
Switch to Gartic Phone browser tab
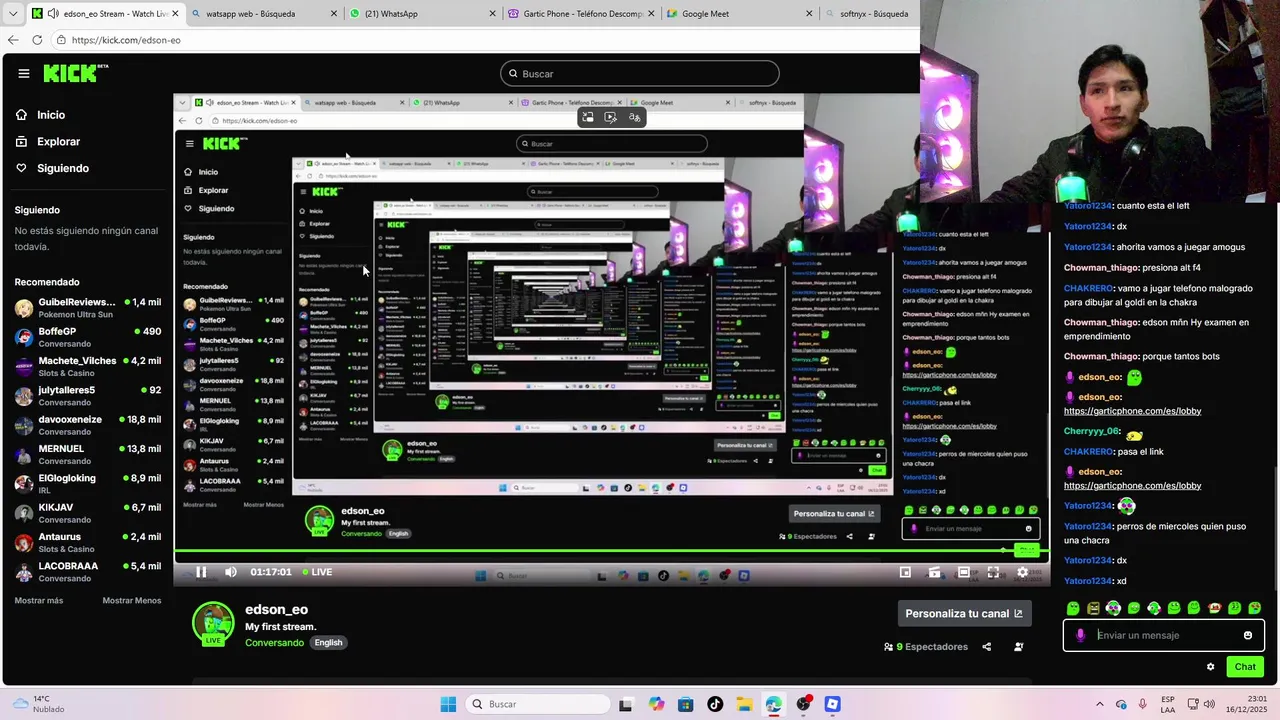[580, 14]
